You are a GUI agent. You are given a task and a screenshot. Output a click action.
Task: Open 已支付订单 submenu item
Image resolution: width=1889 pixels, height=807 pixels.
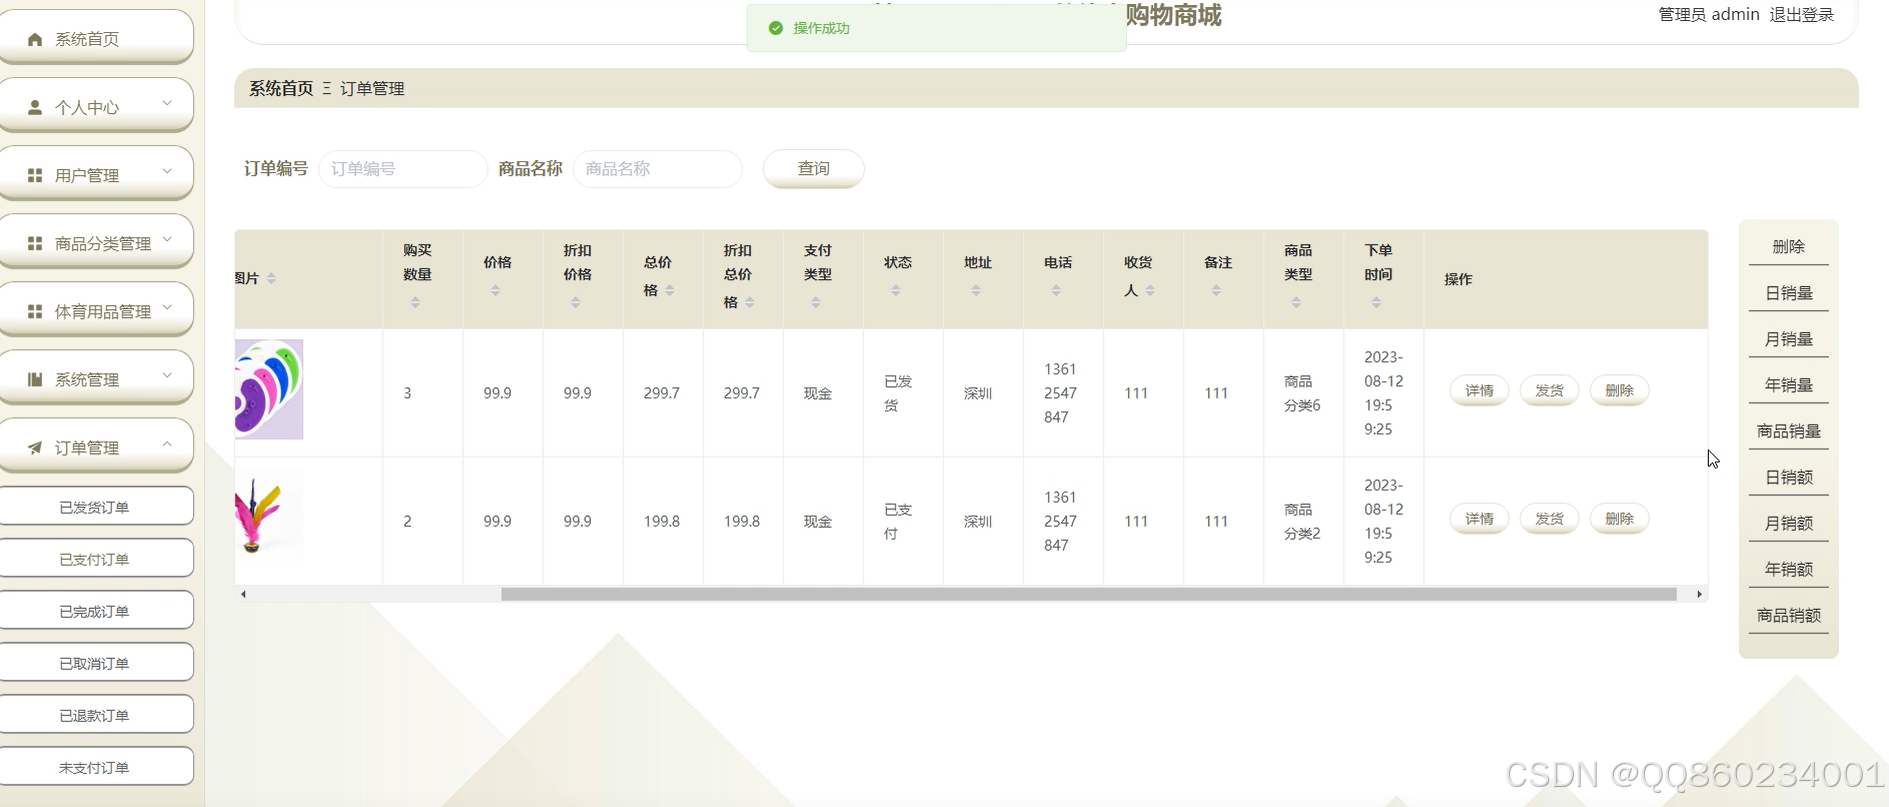[95, 558]
